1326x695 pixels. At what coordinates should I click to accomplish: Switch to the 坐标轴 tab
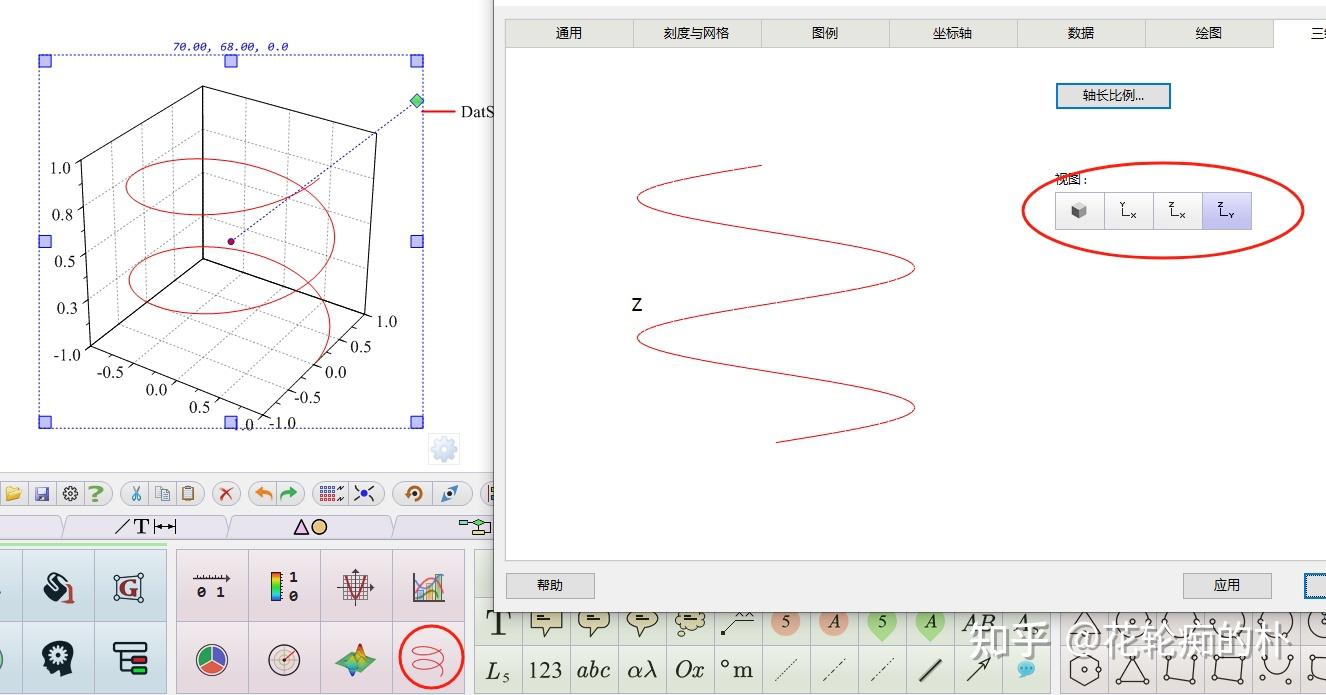(x=951, y=32)
